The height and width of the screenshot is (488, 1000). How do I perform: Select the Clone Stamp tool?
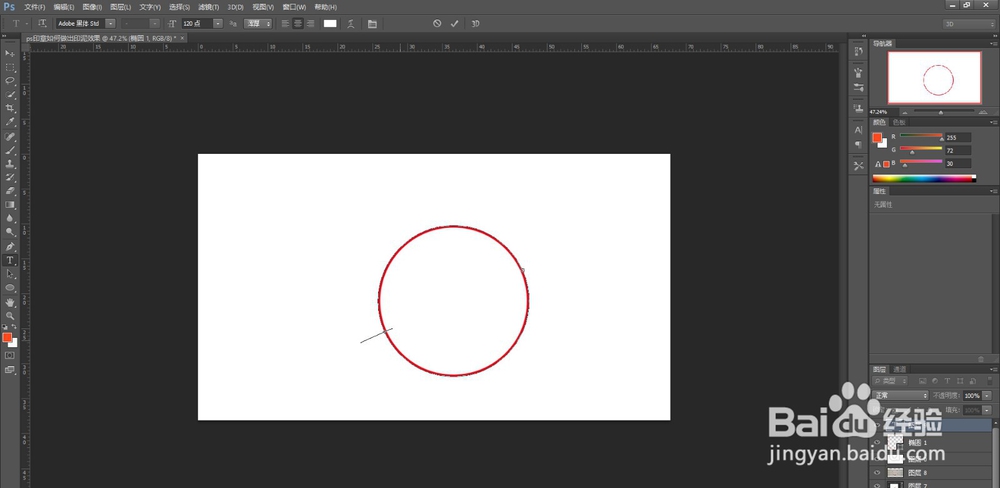(x=10, y=164)
